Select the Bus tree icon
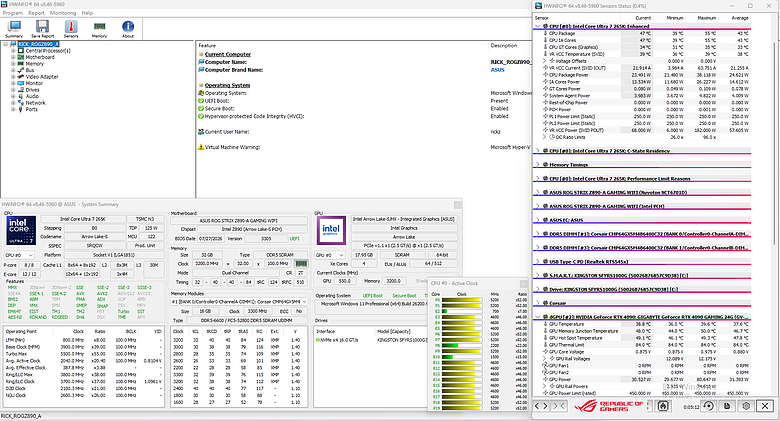This screenshot has height=421, width=780. (x=21, y=70)
